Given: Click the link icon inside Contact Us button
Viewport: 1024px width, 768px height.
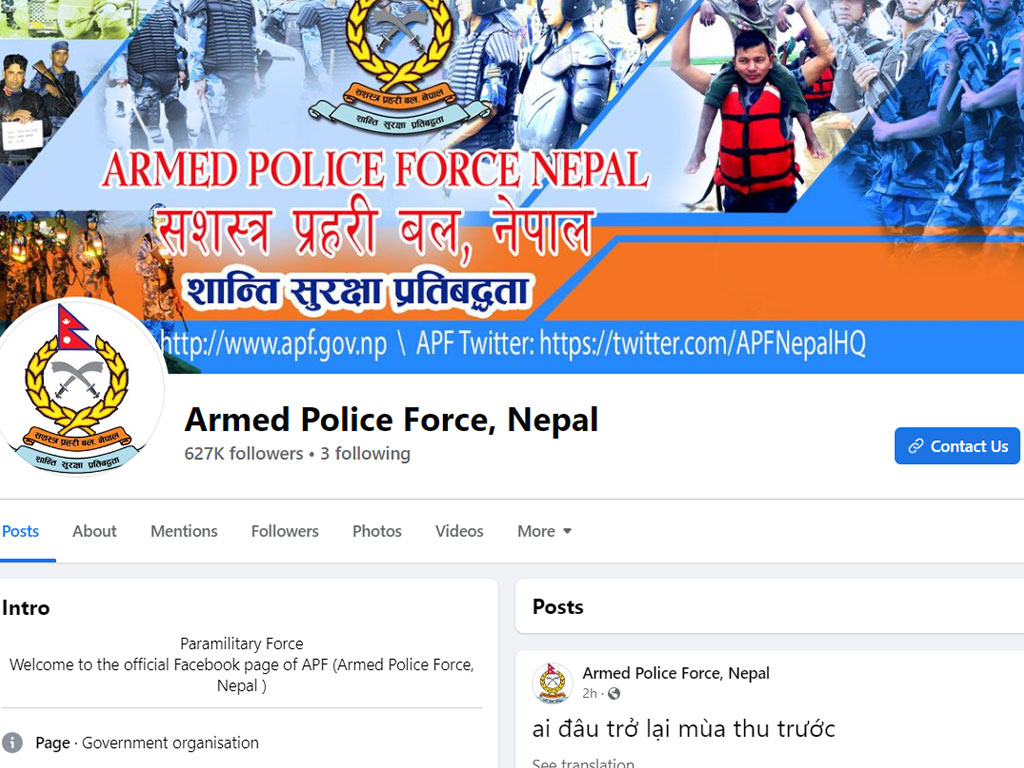Looking at the screenshot, I should pos(916,446).
